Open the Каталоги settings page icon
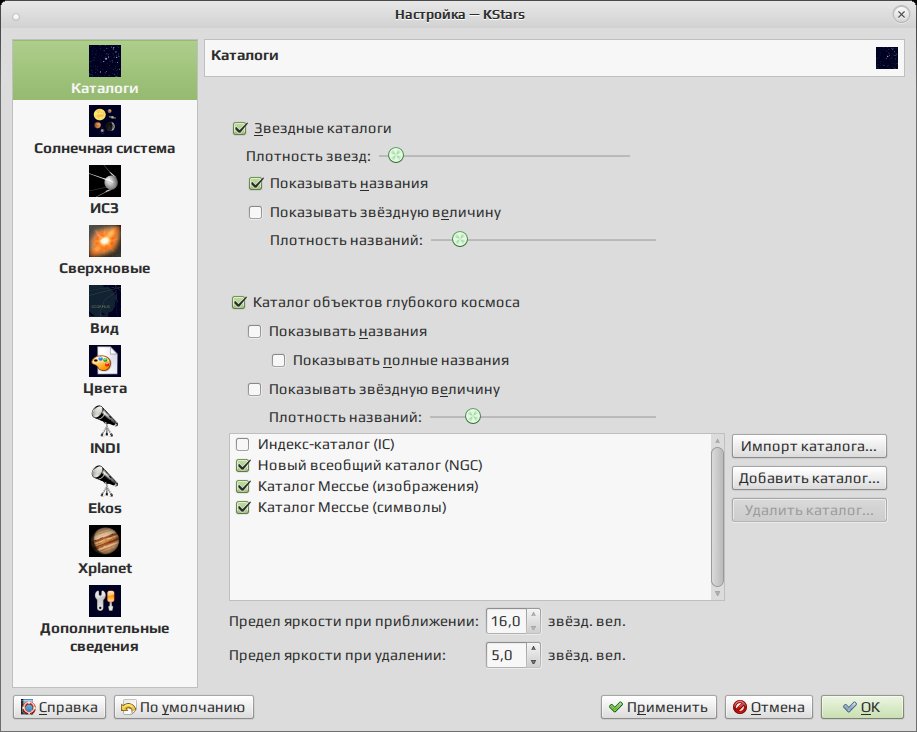 pos(105,61)
